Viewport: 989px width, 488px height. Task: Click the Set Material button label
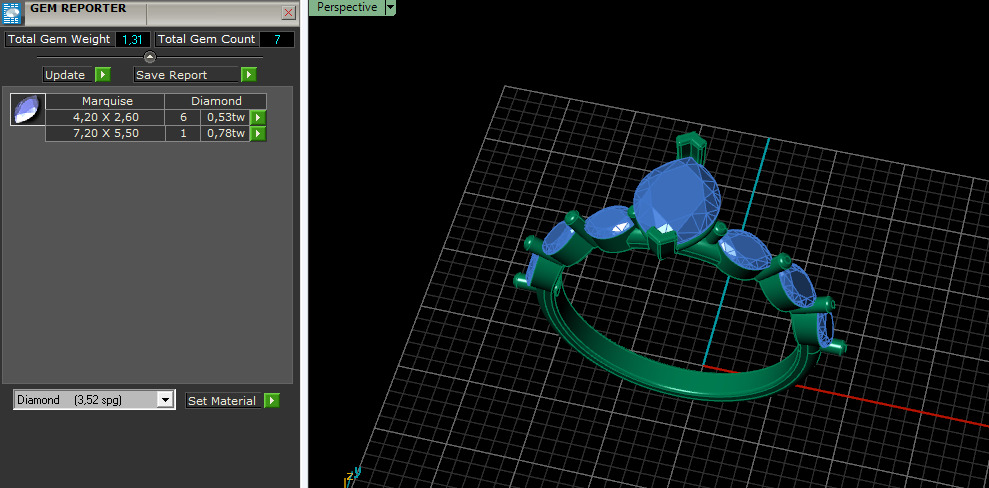click(223, 401)
